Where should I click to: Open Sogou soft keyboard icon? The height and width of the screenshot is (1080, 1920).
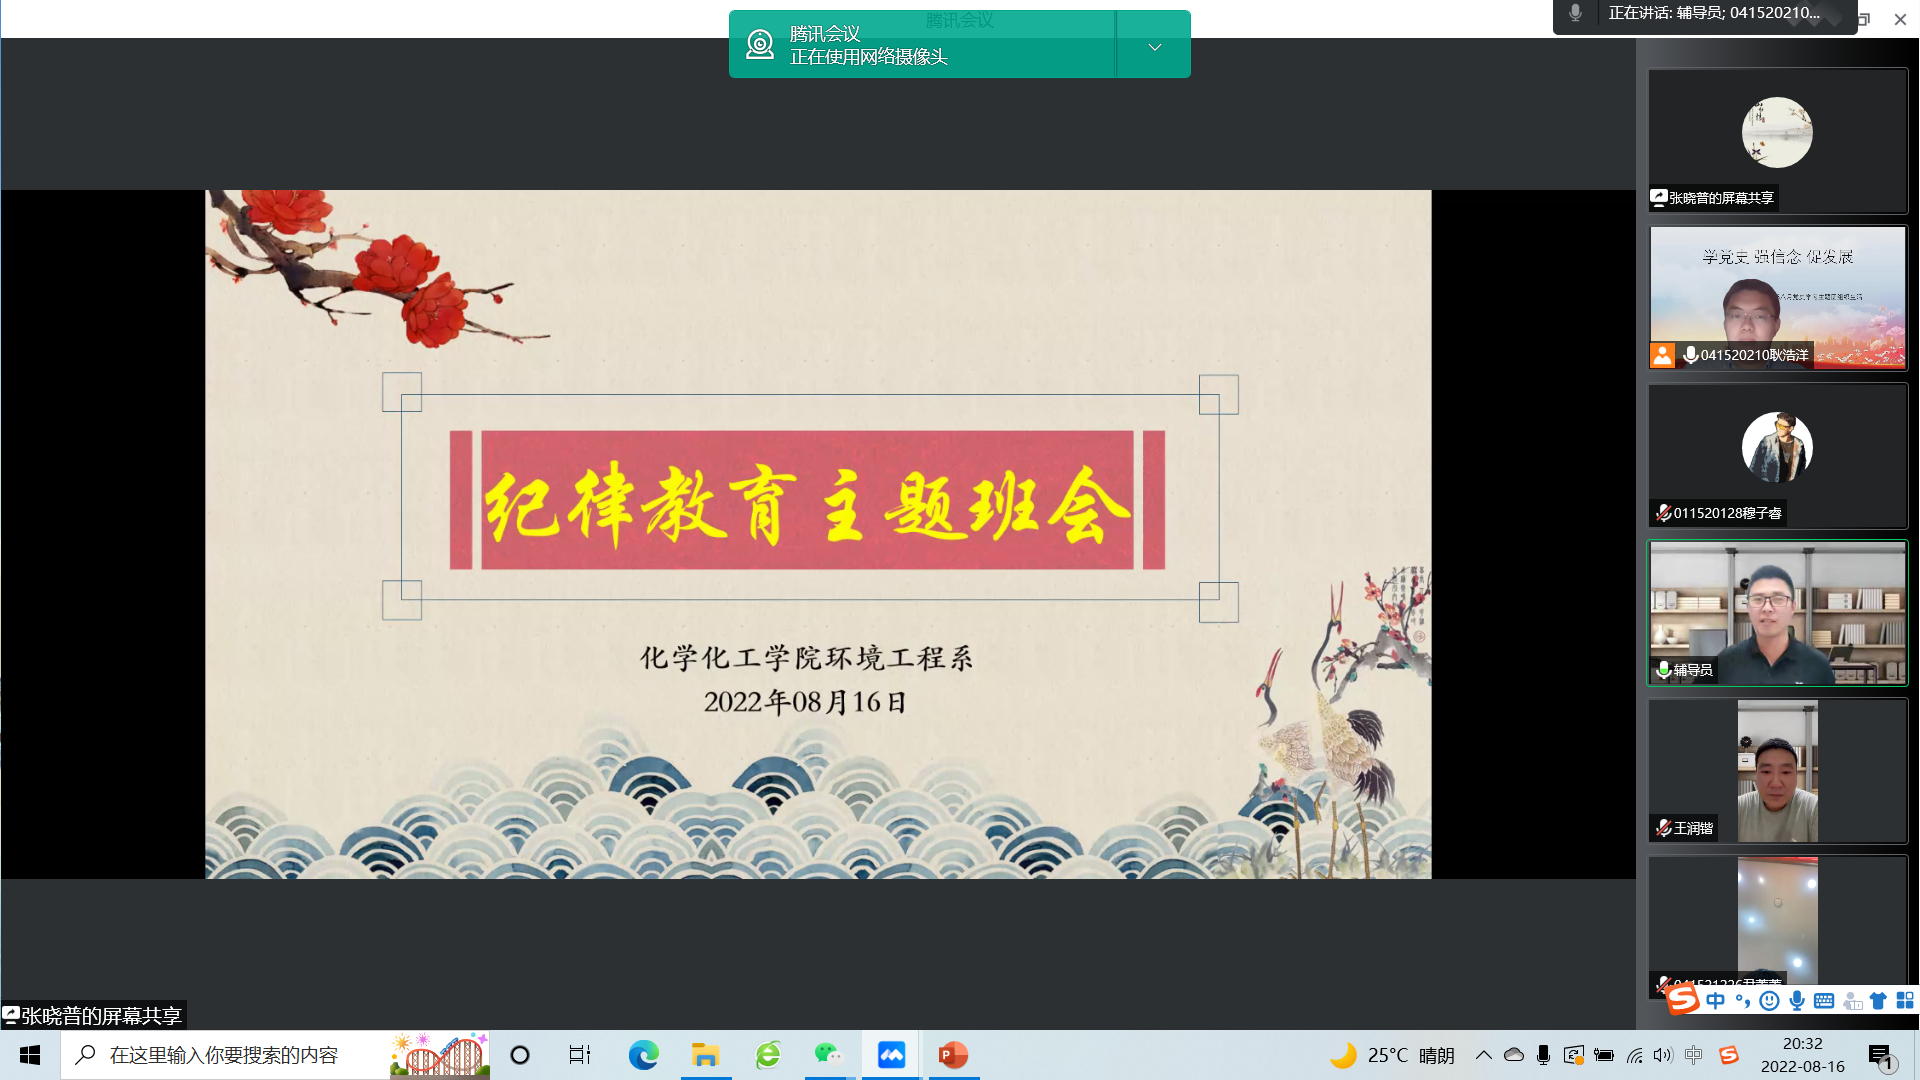coord(1824,1001)
